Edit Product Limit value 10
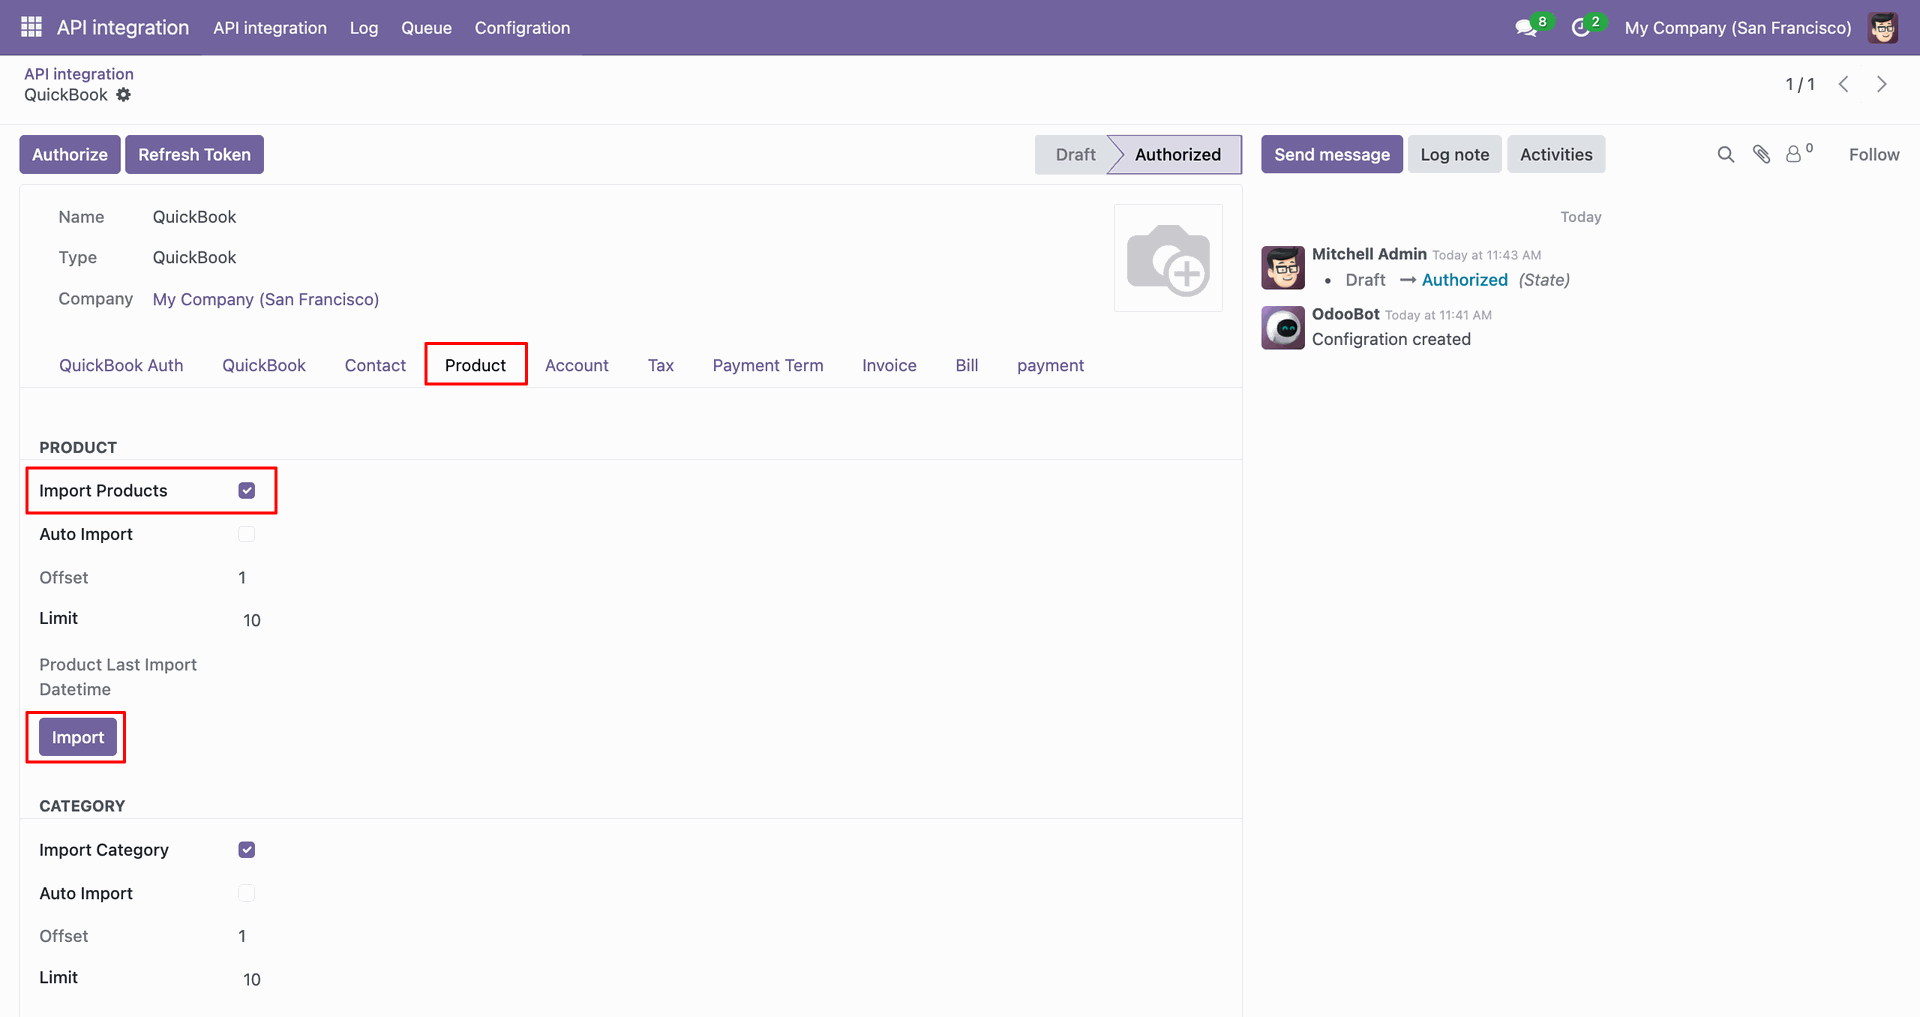1920x1017 pixels. pos(252,620)
